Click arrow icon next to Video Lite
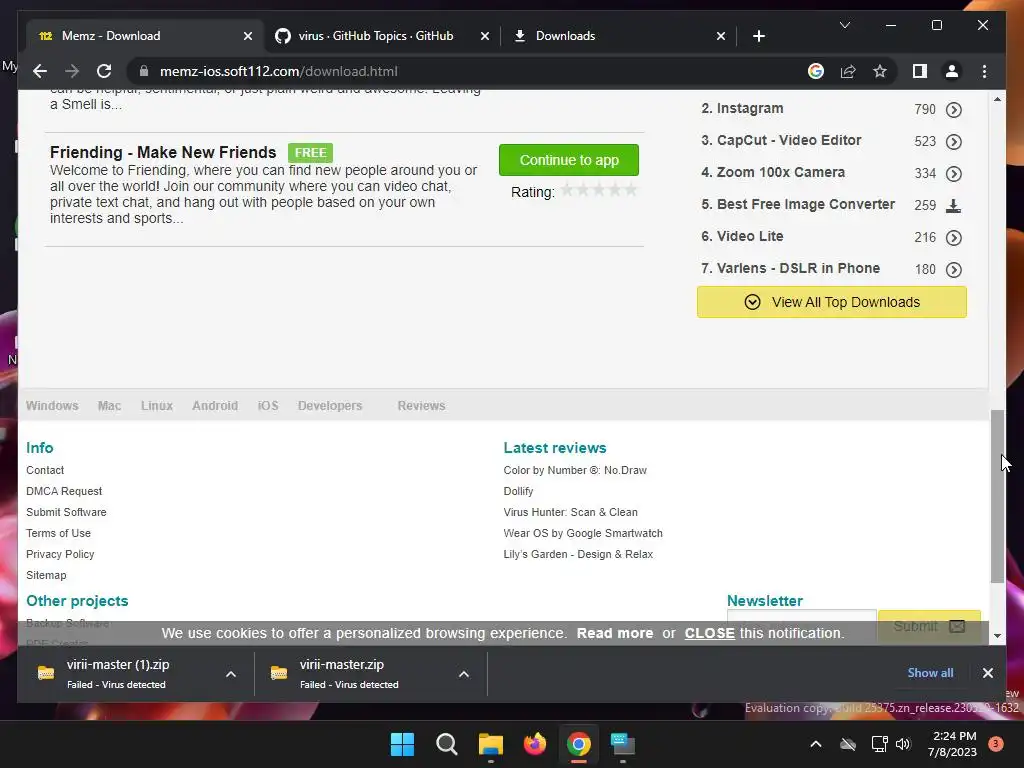This screenshot has width=1024, height=768. point(953,238)
